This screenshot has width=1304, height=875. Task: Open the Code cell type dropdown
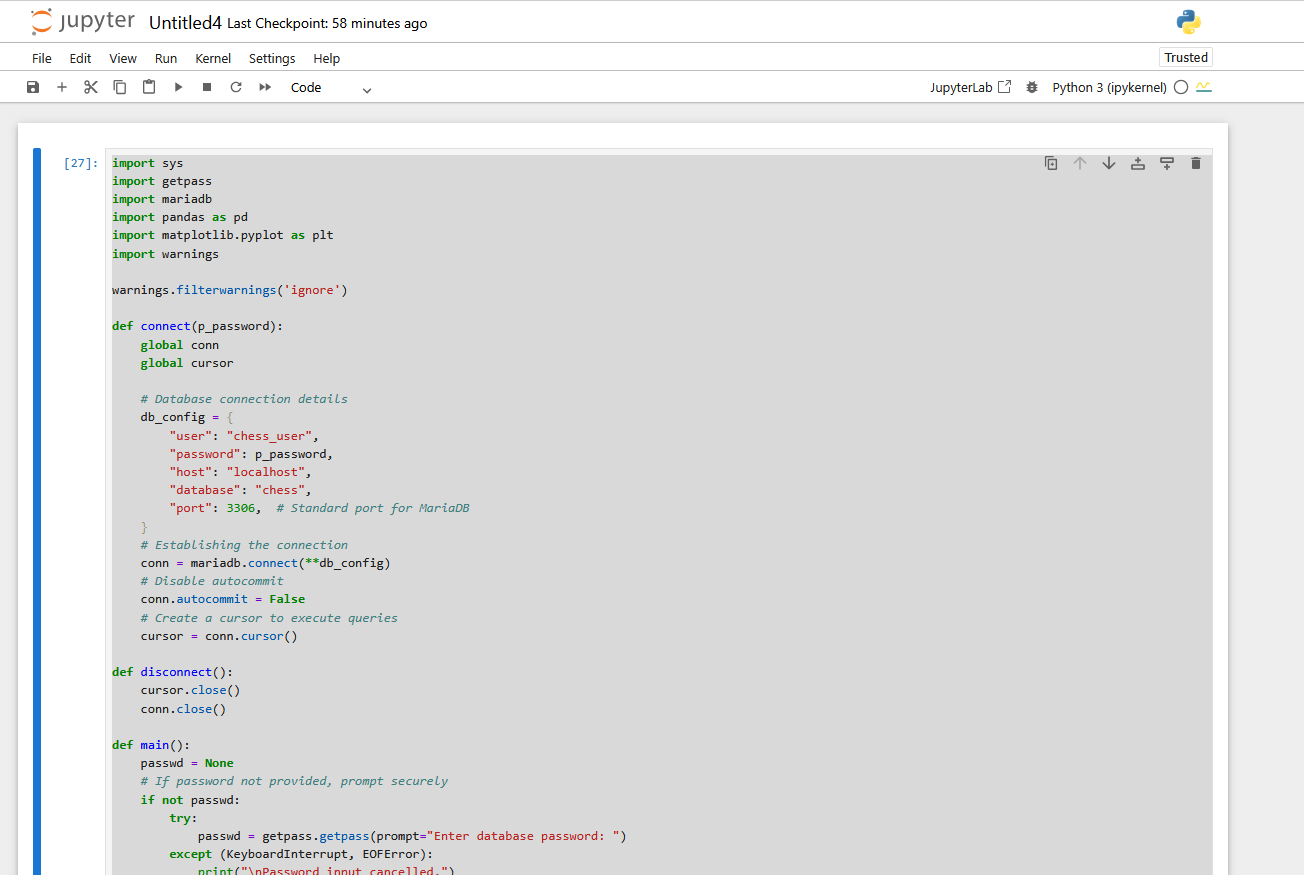coord(331,88)
